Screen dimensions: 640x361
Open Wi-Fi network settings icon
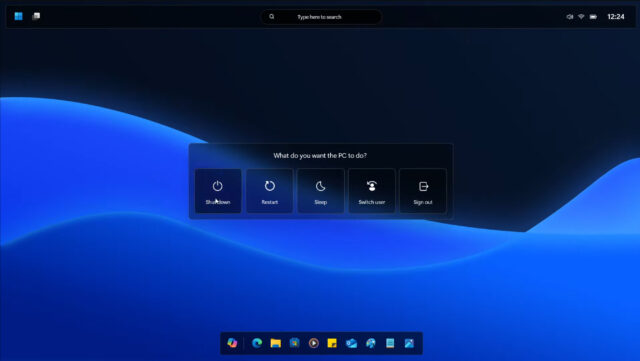pyautogui.click(x=581, y=17)
